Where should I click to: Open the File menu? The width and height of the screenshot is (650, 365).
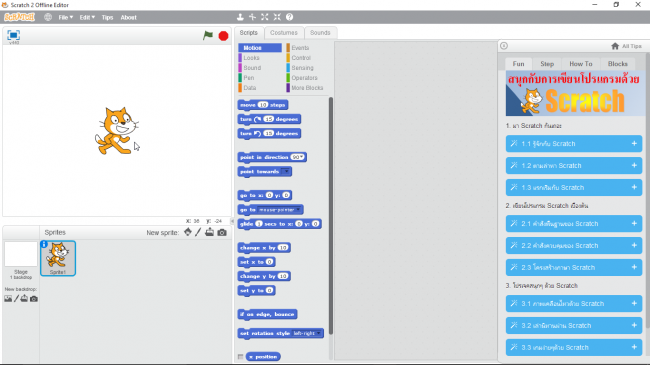coord(65,17)
